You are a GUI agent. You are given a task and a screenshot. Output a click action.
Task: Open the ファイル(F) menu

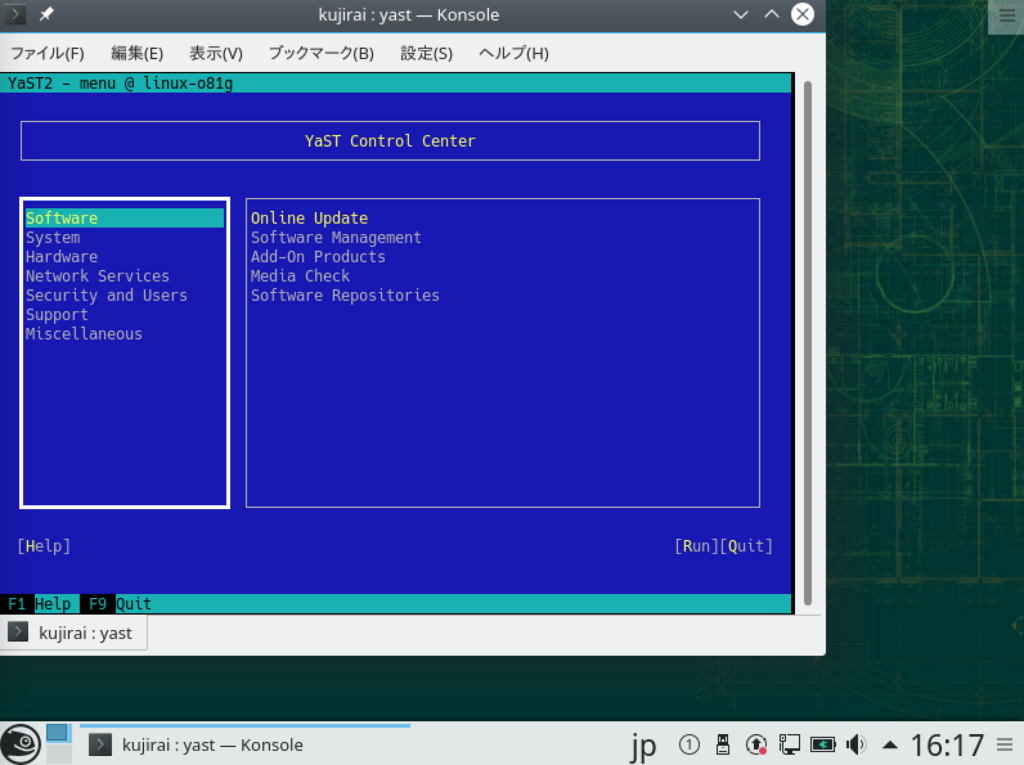tap(47, 53)
